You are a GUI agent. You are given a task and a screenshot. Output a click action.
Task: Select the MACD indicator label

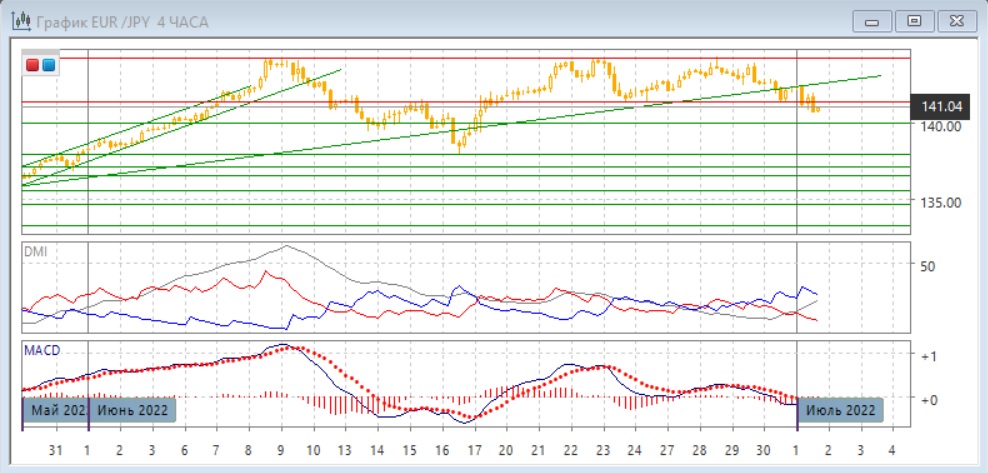[41, 351]
